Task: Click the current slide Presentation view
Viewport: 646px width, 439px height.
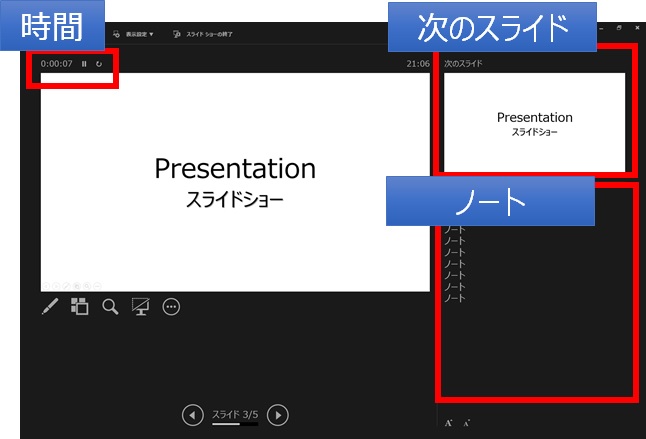Action: tap(235, 182)
